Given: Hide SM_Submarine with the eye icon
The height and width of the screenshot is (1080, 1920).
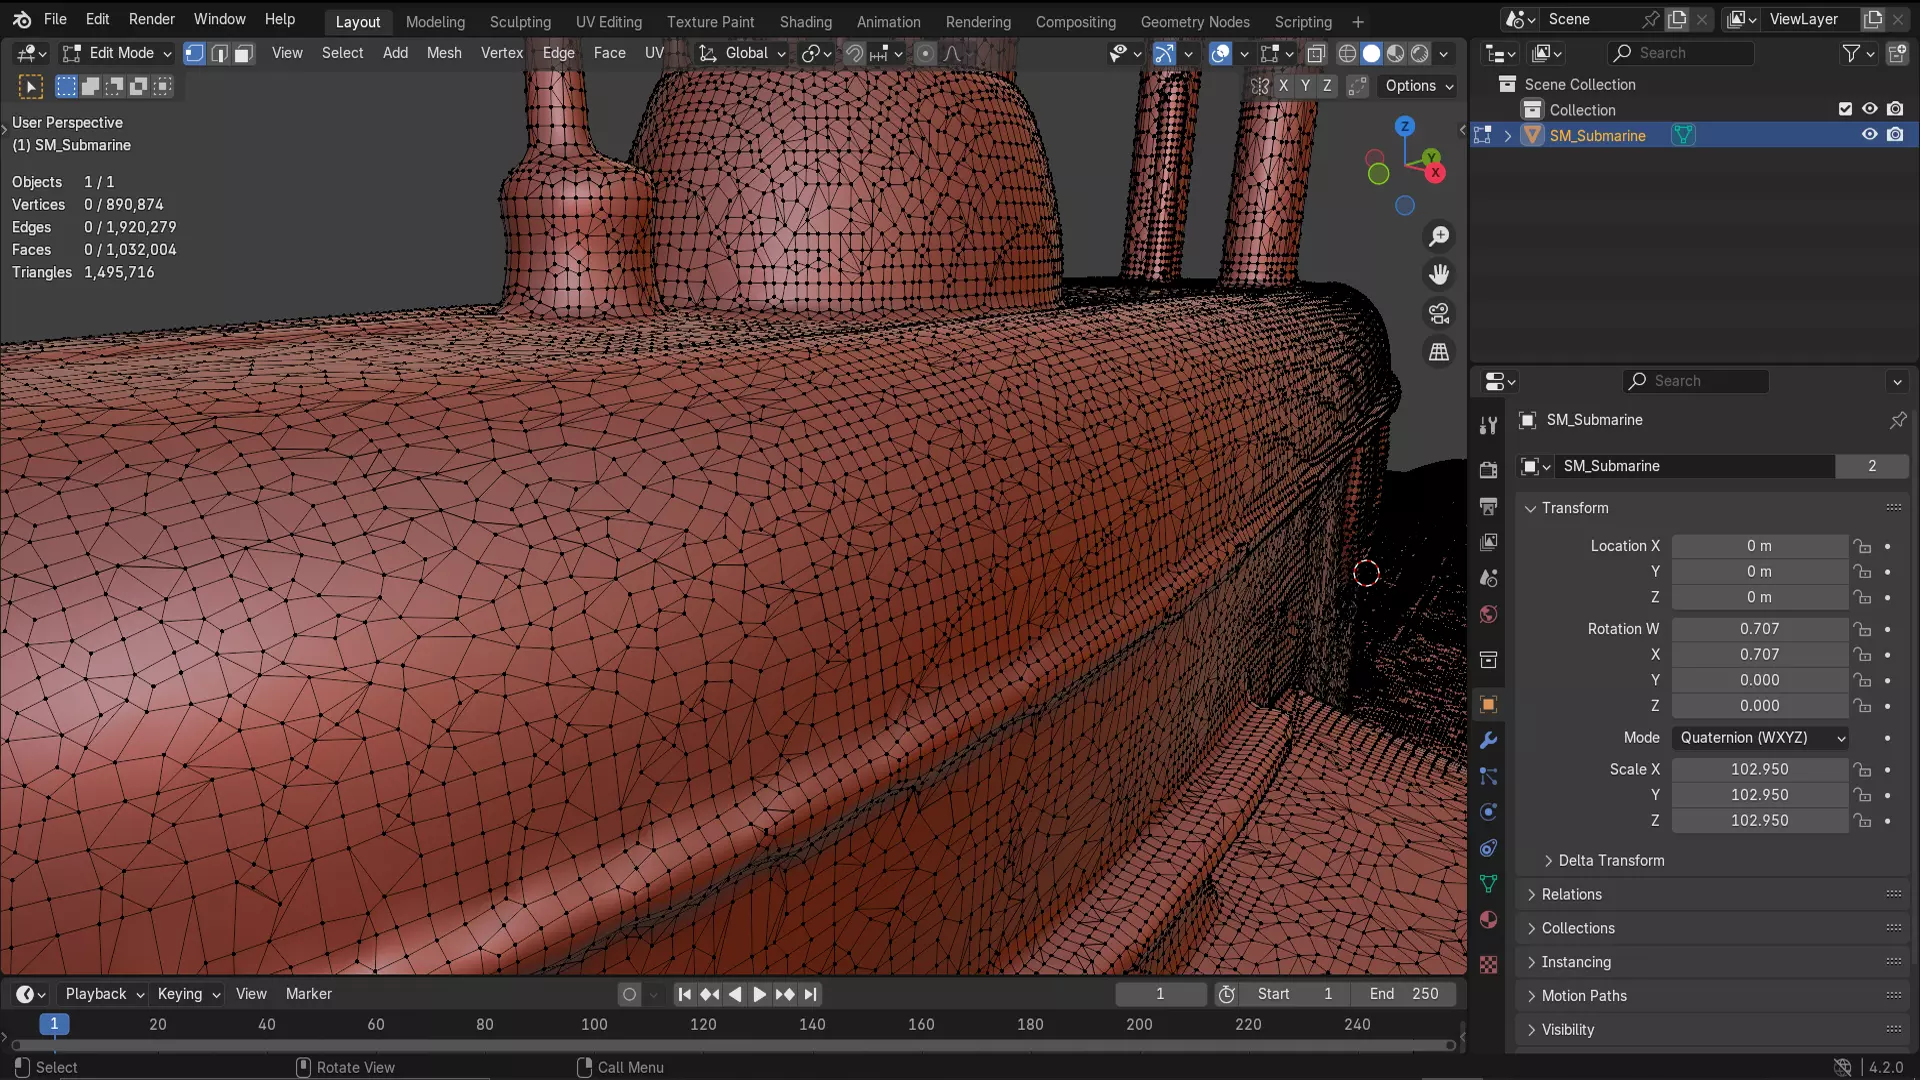Looking at the screenshot, I should [x=1869, y=135].
